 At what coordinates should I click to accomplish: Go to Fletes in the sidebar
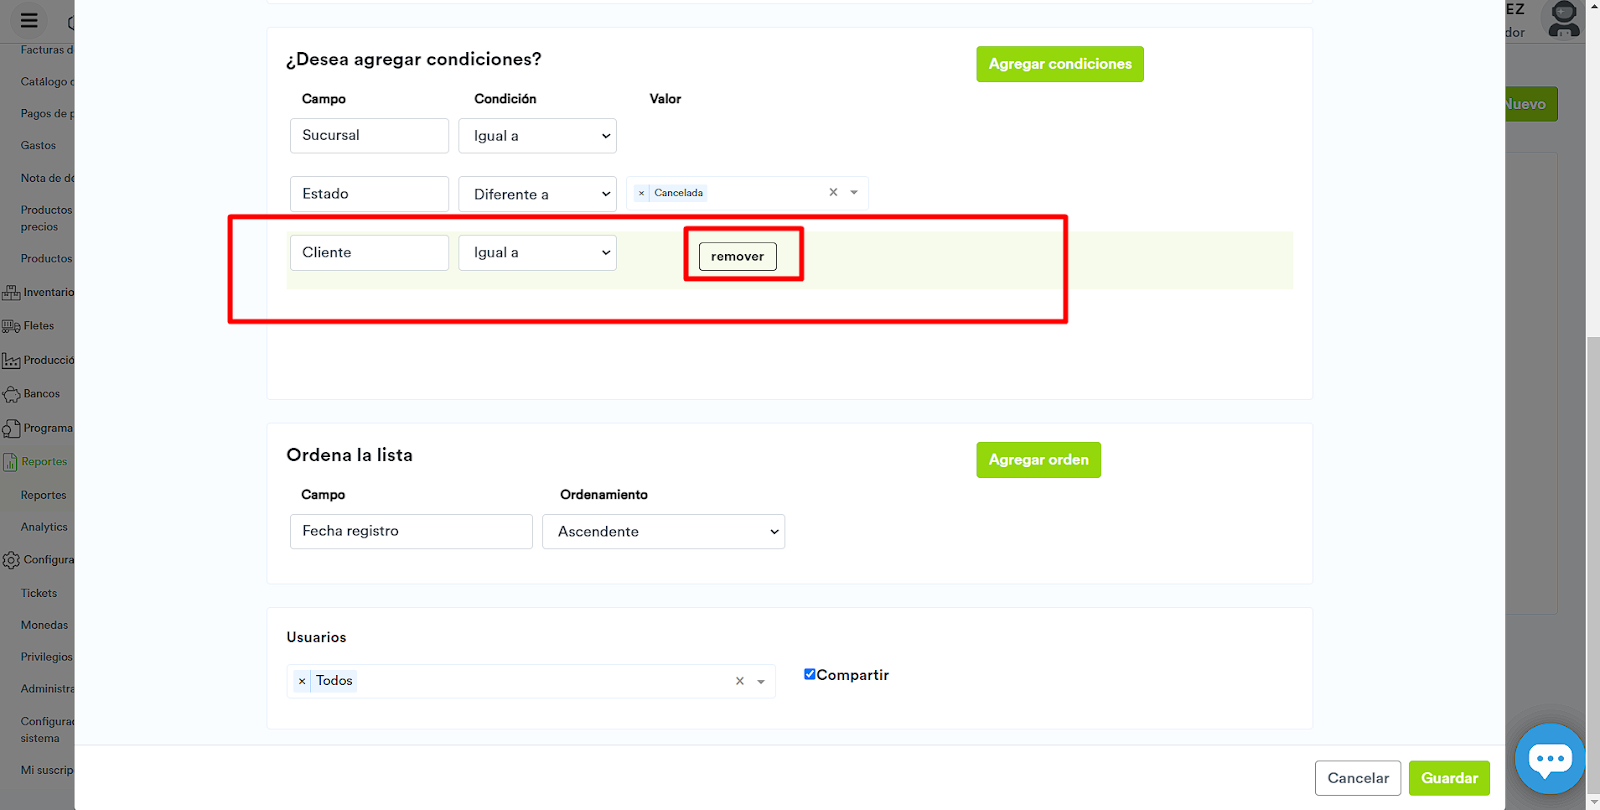[38, 326]
